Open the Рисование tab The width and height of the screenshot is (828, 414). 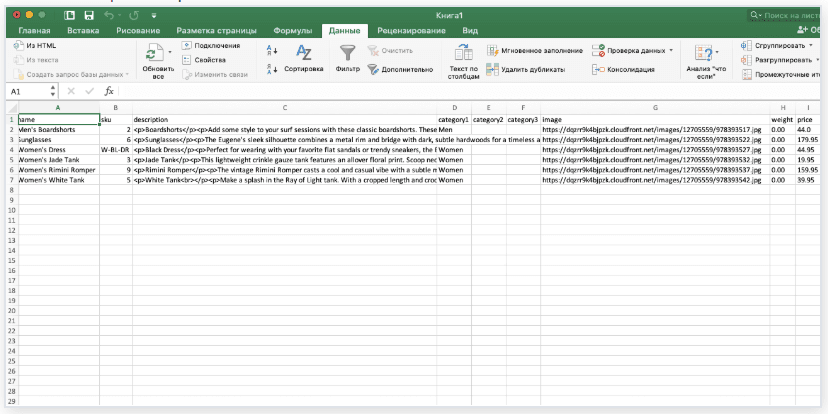coord(138,31)
